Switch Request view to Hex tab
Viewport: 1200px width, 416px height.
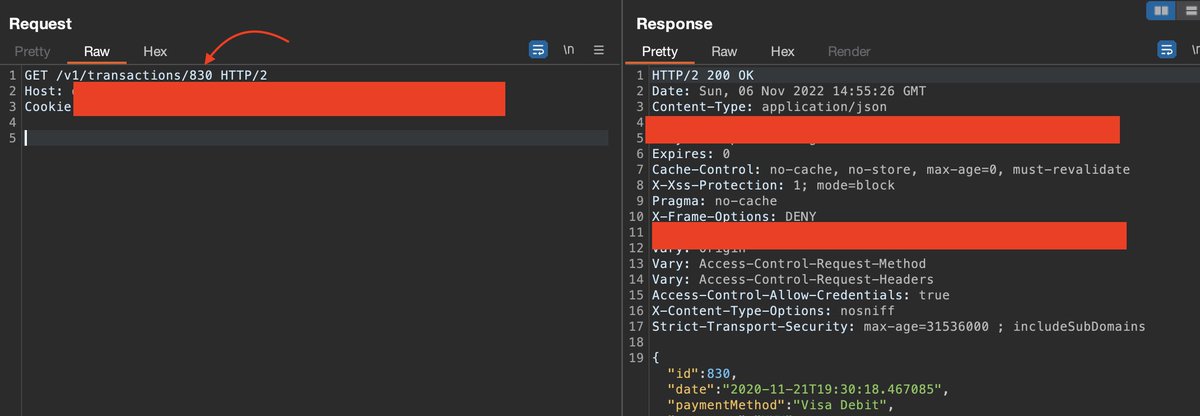coord(155,51)
